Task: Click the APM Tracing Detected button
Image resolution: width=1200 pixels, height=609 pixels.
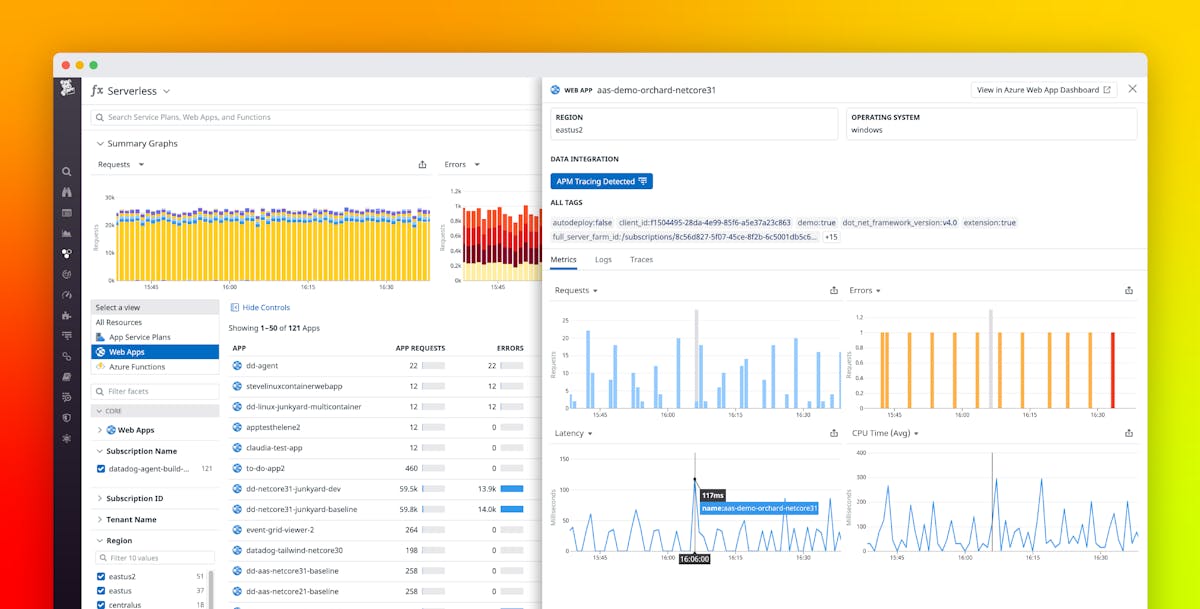Action: pyautogui.click(x=601, y=181)
